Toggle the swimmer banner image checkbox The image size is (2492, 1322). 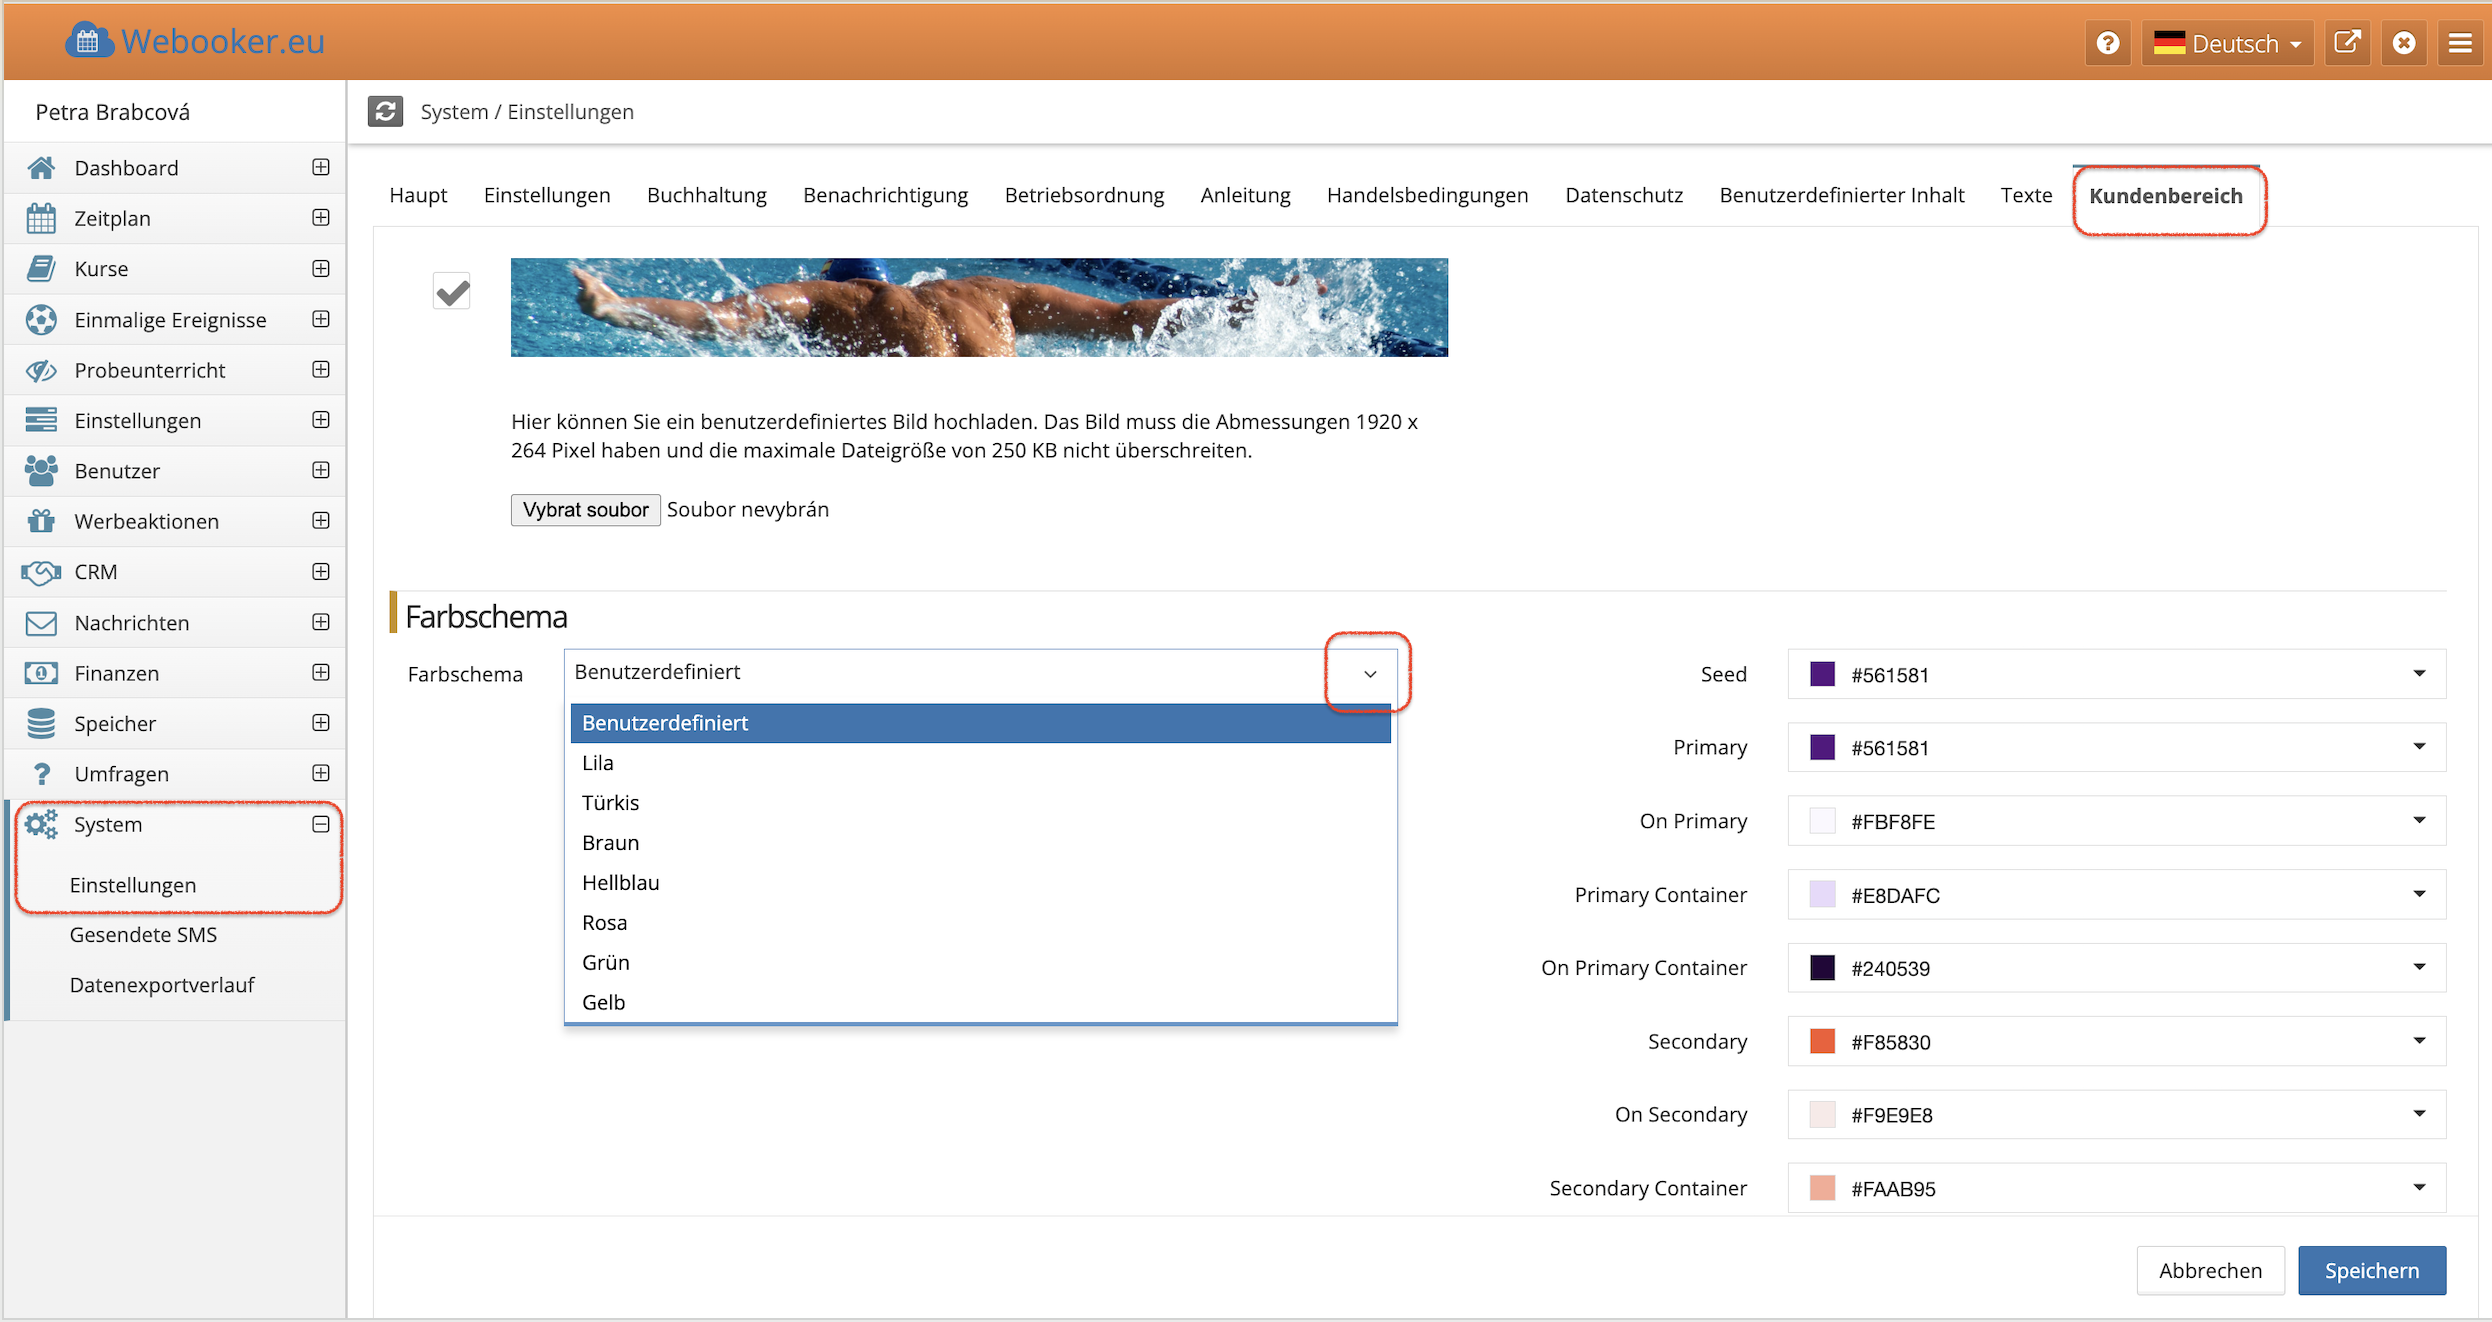tap(452, 292)
